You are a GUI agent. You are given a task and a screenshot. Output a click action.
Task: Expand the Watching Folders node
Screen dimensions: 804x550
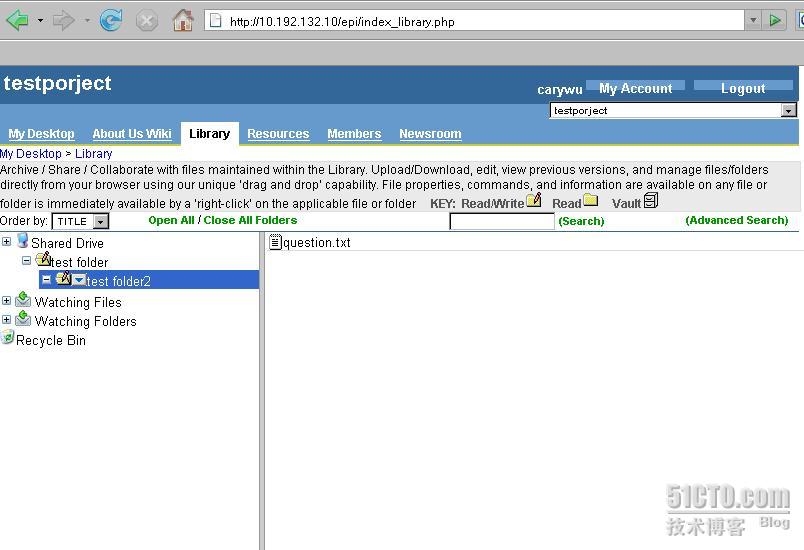7,320
